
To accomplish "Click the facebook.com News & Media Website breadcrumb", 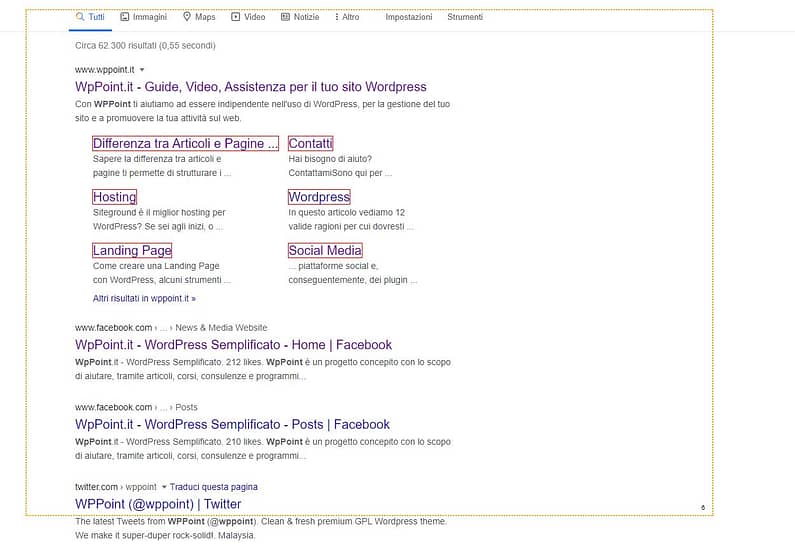I will [x=171, y=328].
